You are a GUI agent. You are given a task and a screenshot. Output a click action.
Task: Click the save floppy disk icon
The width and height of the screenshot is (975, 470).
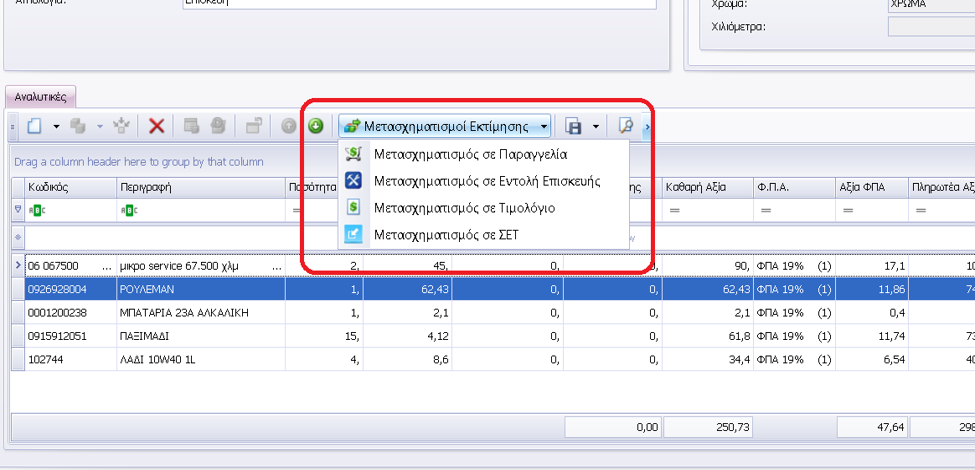[574, 126]
